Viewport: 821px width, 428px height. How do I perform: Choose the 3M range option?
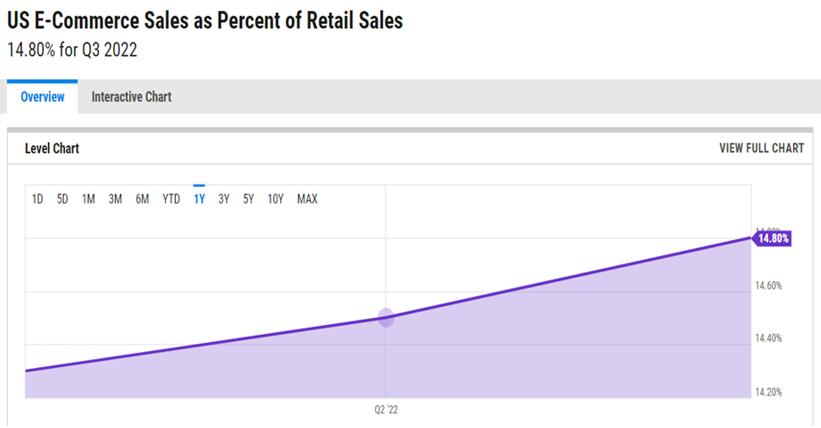115,199
